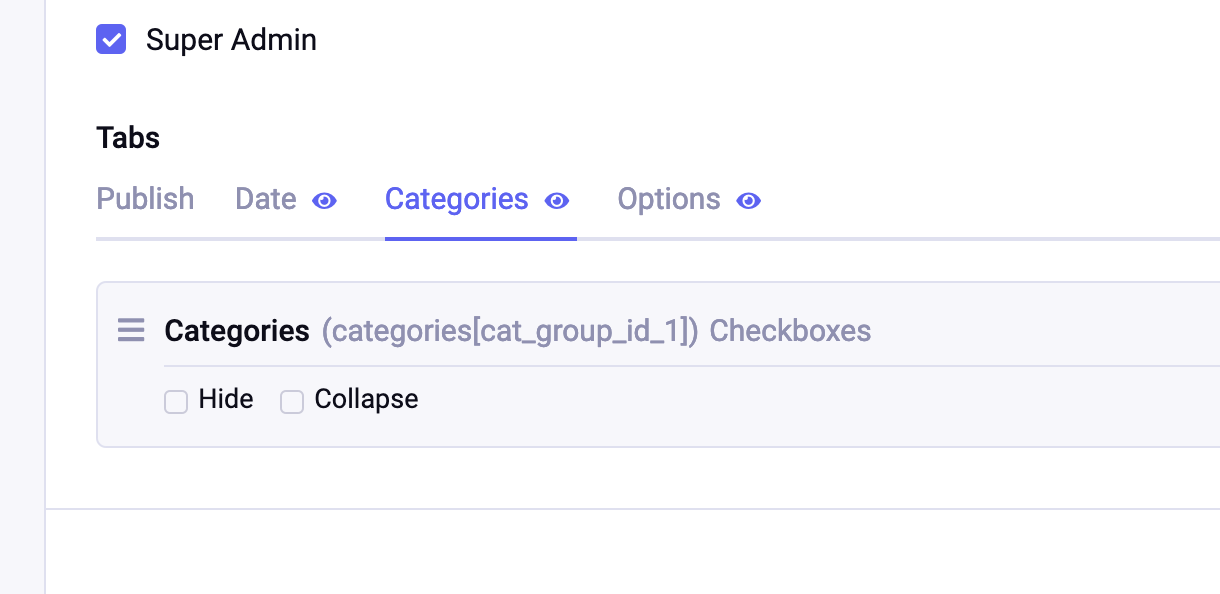Screen dimensions: 1220x594
Task: Toggle Options tab visibility eye icon
Action: tap(749, 201)
